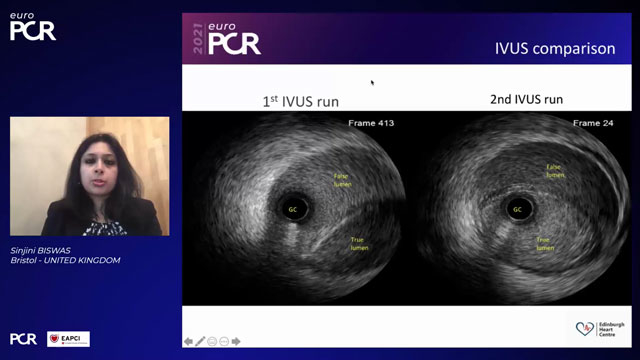Click the PCR logo beside the EAPCI badge

pos(23,339)
